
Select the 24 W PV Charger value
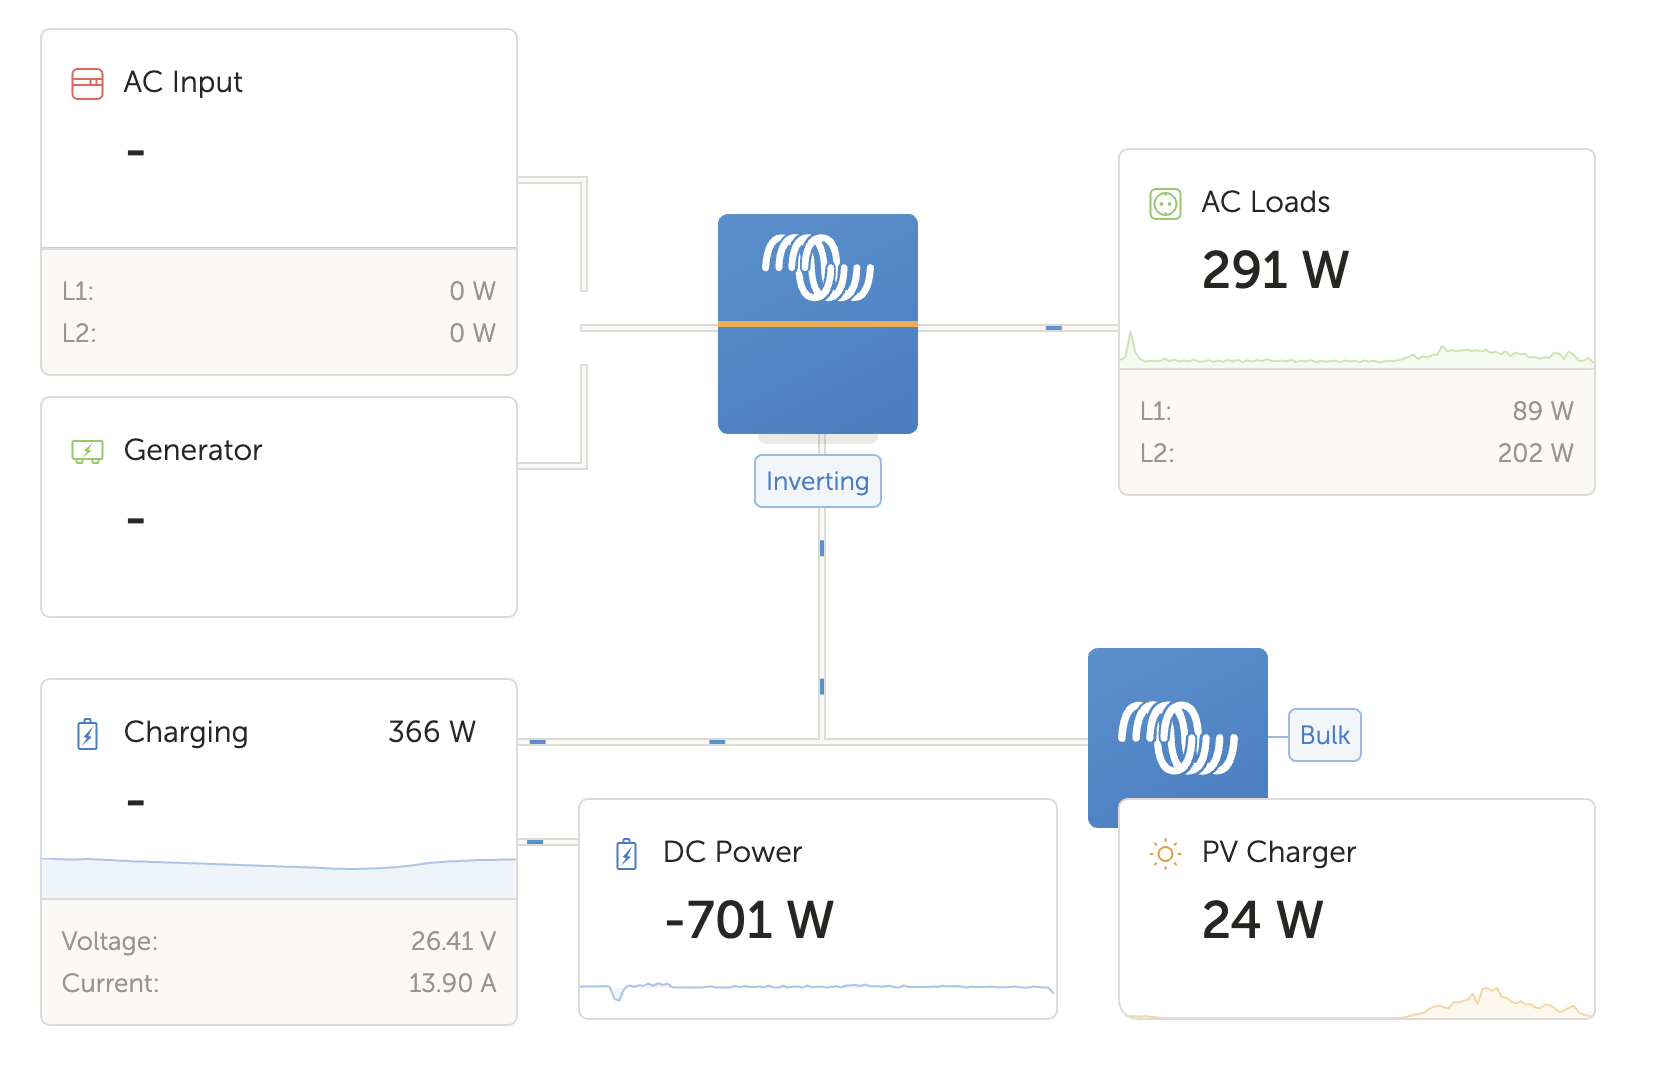point(1262,920)
